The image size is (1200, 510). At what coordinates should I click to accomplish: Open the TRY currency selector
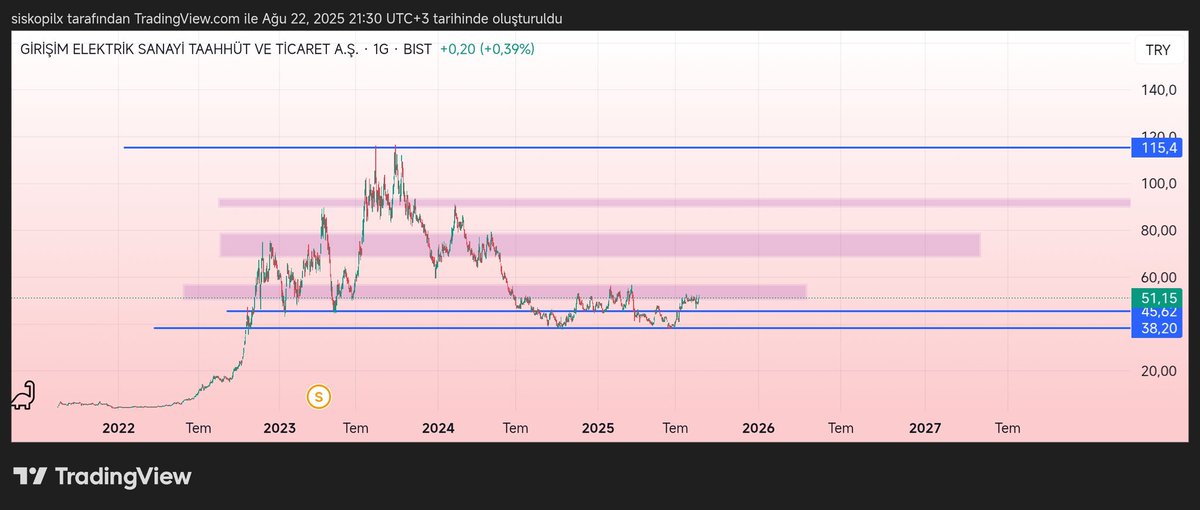[x=1157, y=50]
